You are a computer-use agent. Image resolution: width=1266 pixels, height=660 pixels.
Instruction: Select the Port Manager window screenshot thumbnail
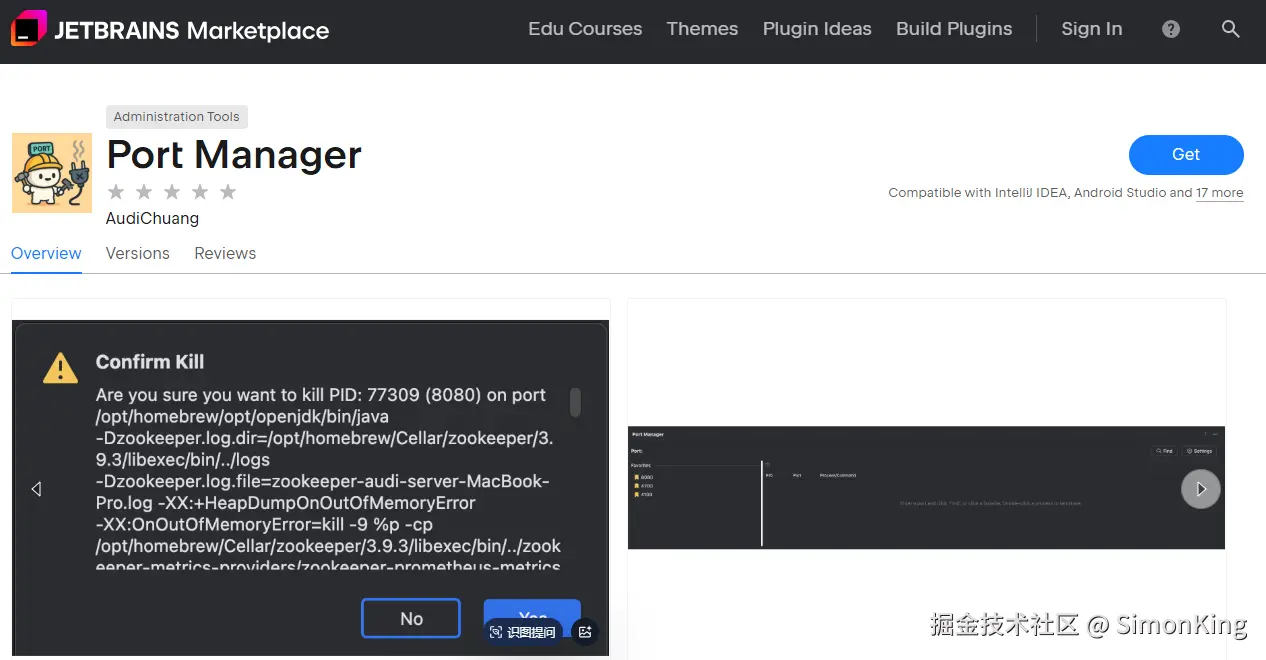click(x=926, y=487)
